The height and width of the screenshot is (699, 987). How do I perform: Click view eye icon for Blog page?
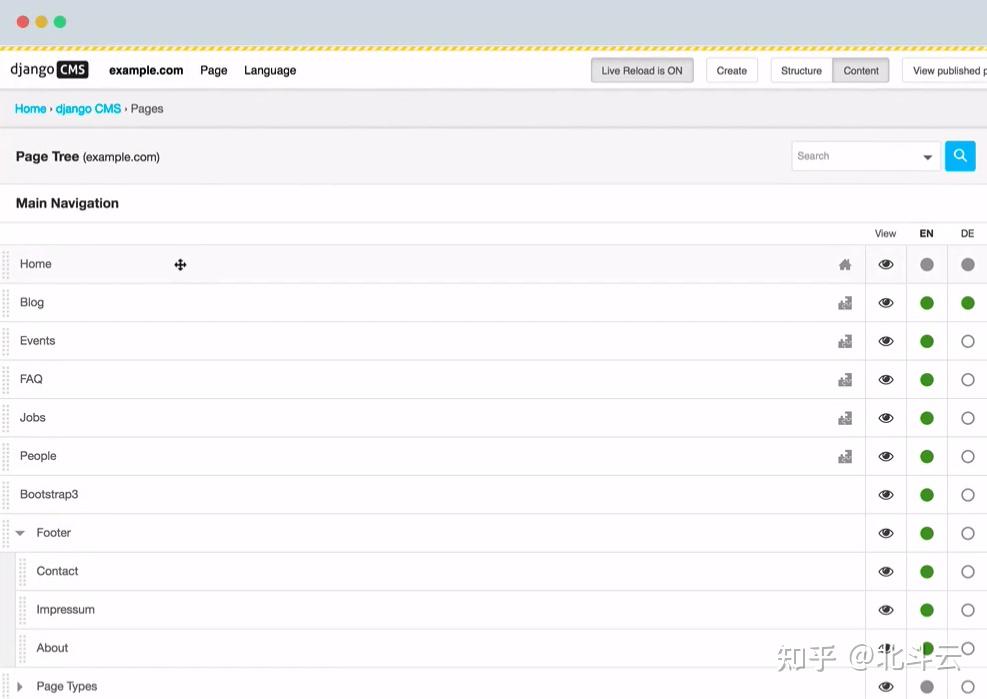[x=886, y=303]
